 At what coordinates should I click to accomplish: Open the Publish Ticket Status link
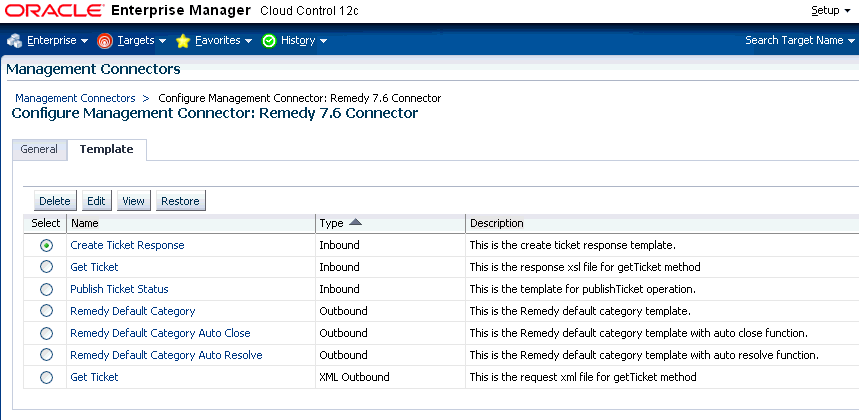[x=119, y=289]
